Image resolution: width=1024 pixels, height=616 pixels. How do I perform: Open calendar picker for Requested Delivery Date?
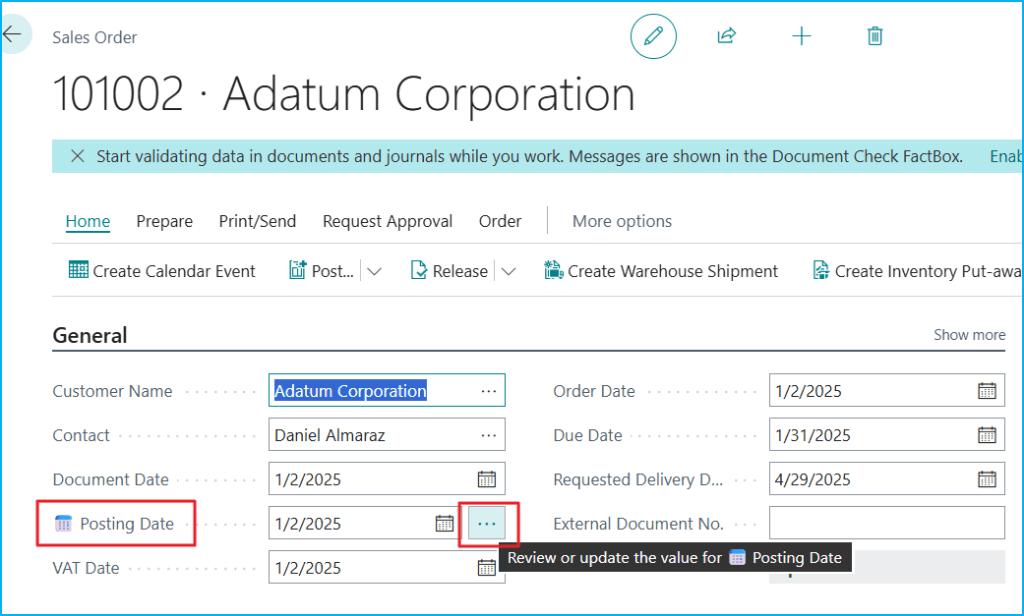tap(986, 479)
